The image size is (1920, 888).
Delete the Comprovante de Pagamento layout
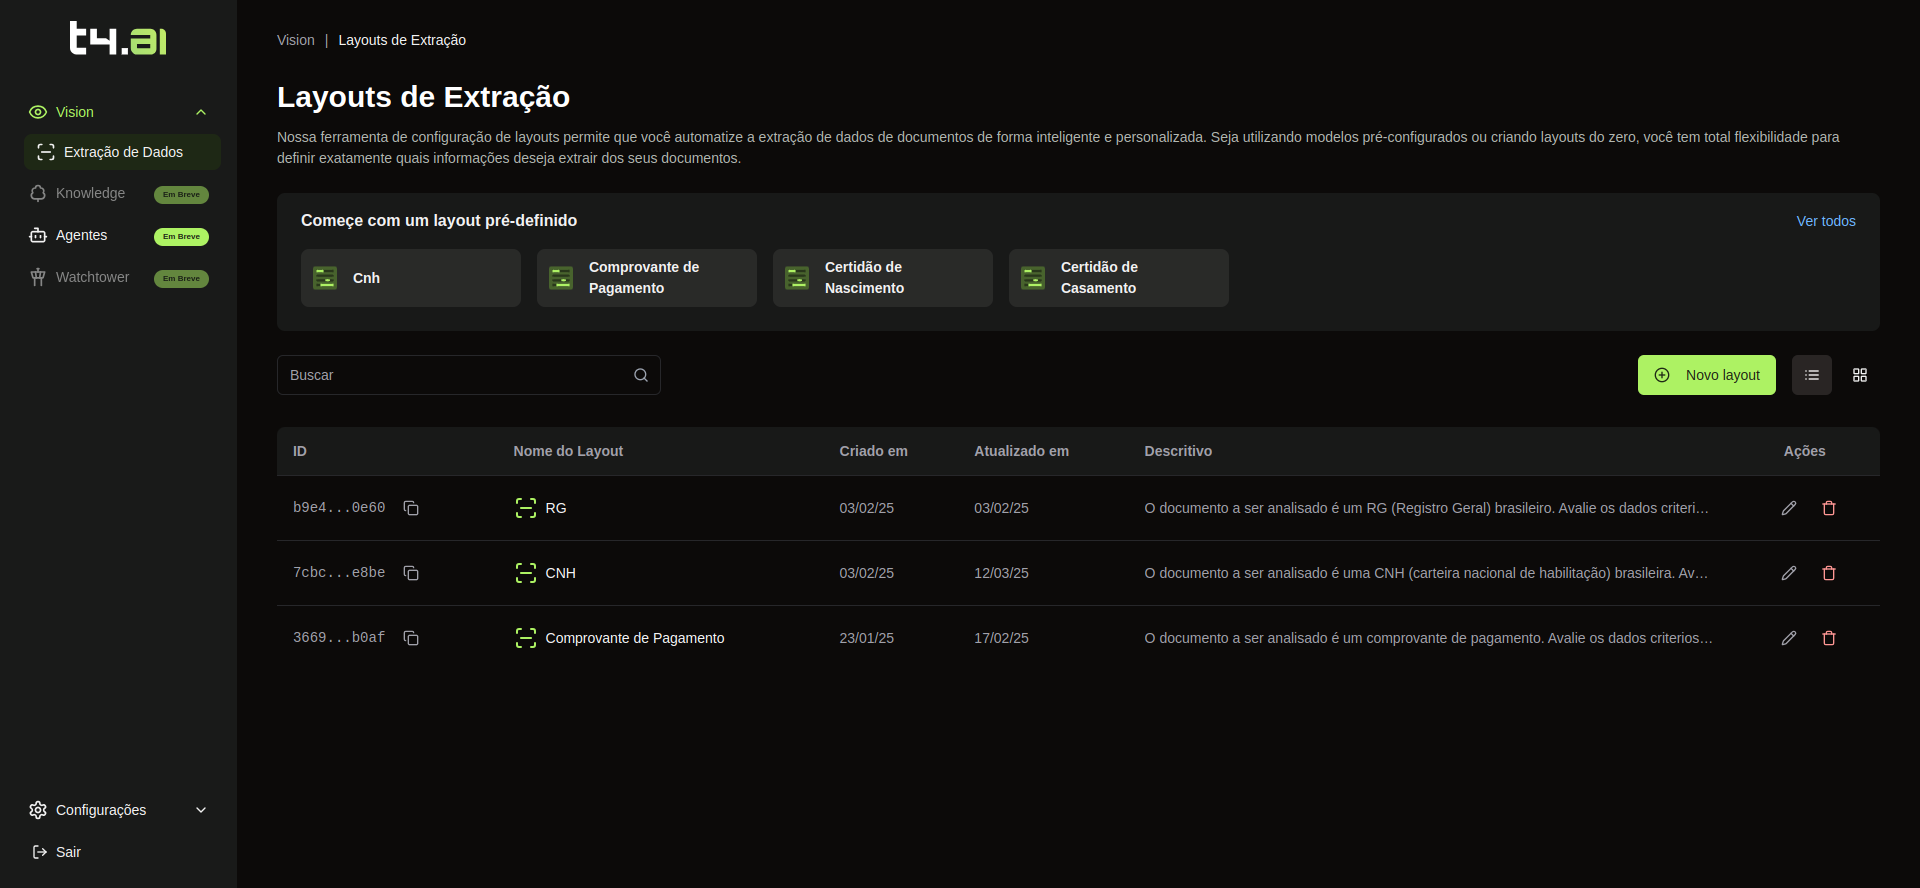[1829, 638]
